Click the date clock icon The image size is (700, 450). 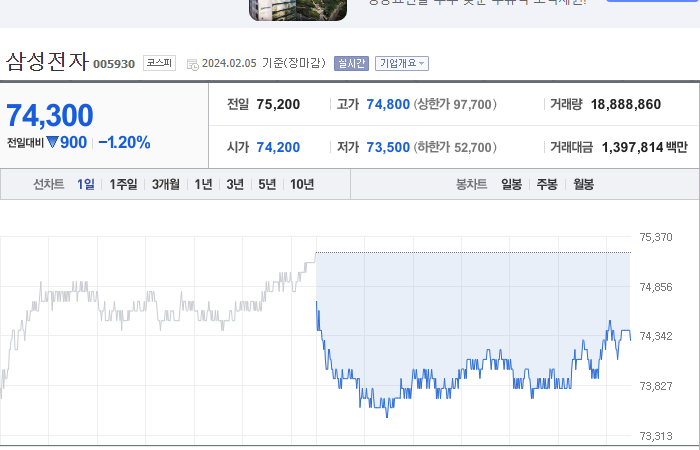(x=193, y=65)
